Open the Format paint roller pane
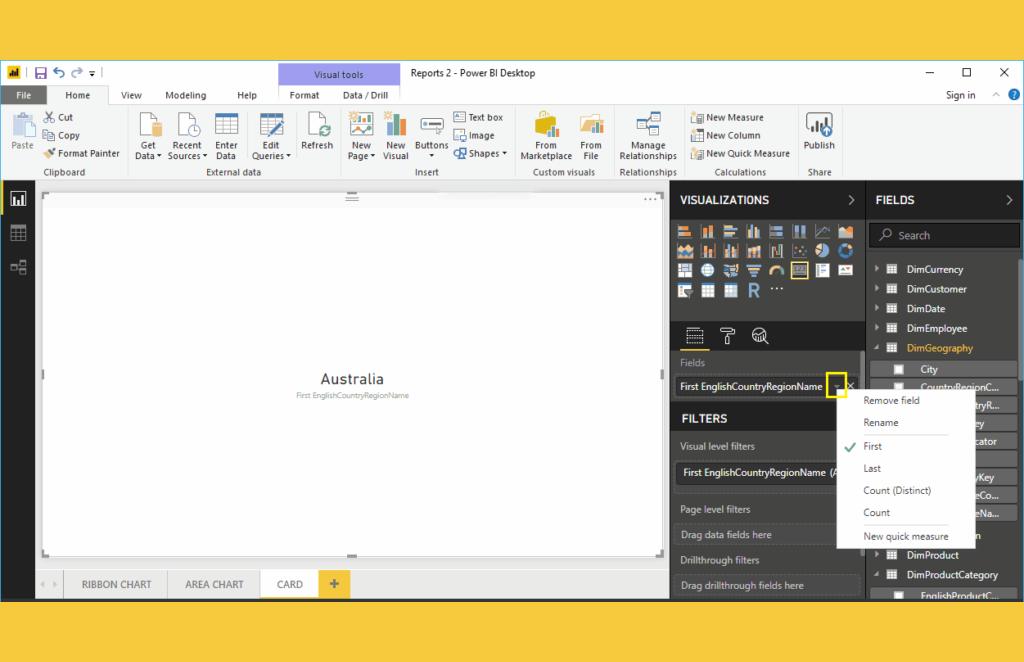 coord(727,336)
